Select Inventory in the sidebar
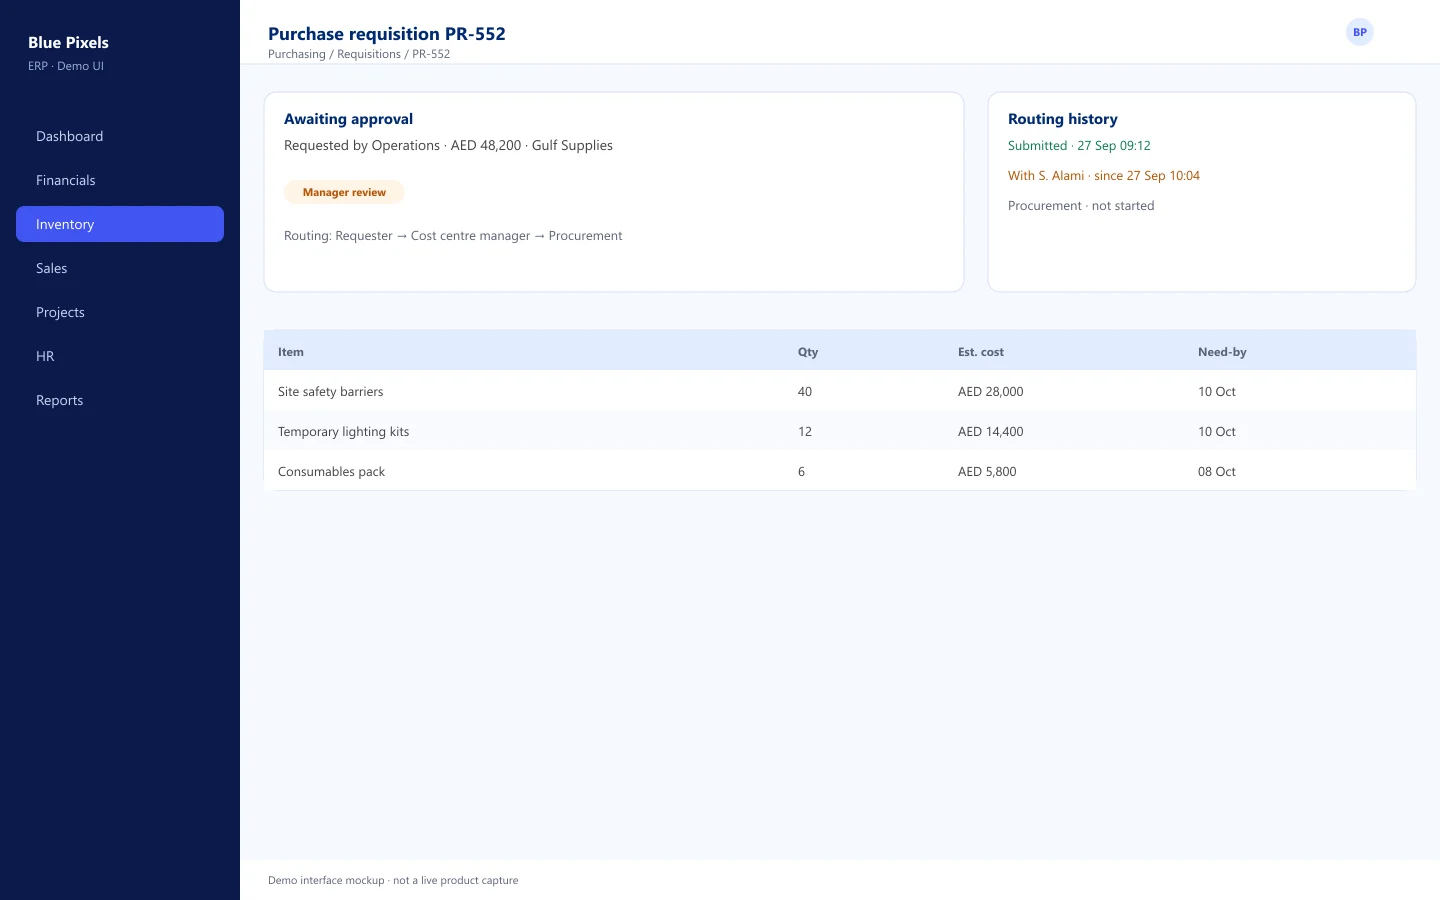The height and width of the screenshot is (900, 1440). 120,224
